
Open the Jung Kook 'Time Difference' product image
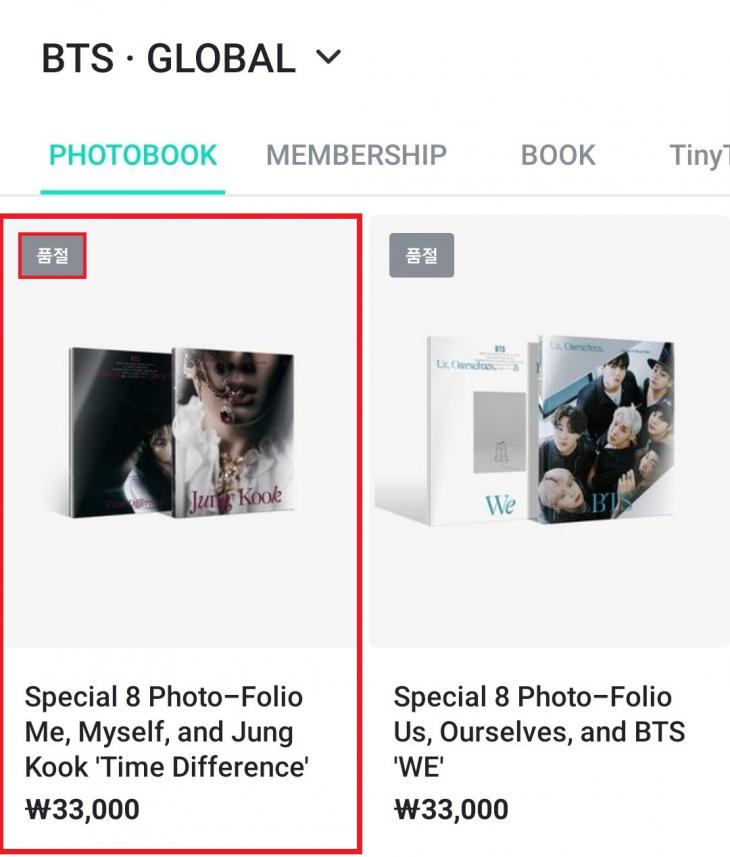point(180,432)
